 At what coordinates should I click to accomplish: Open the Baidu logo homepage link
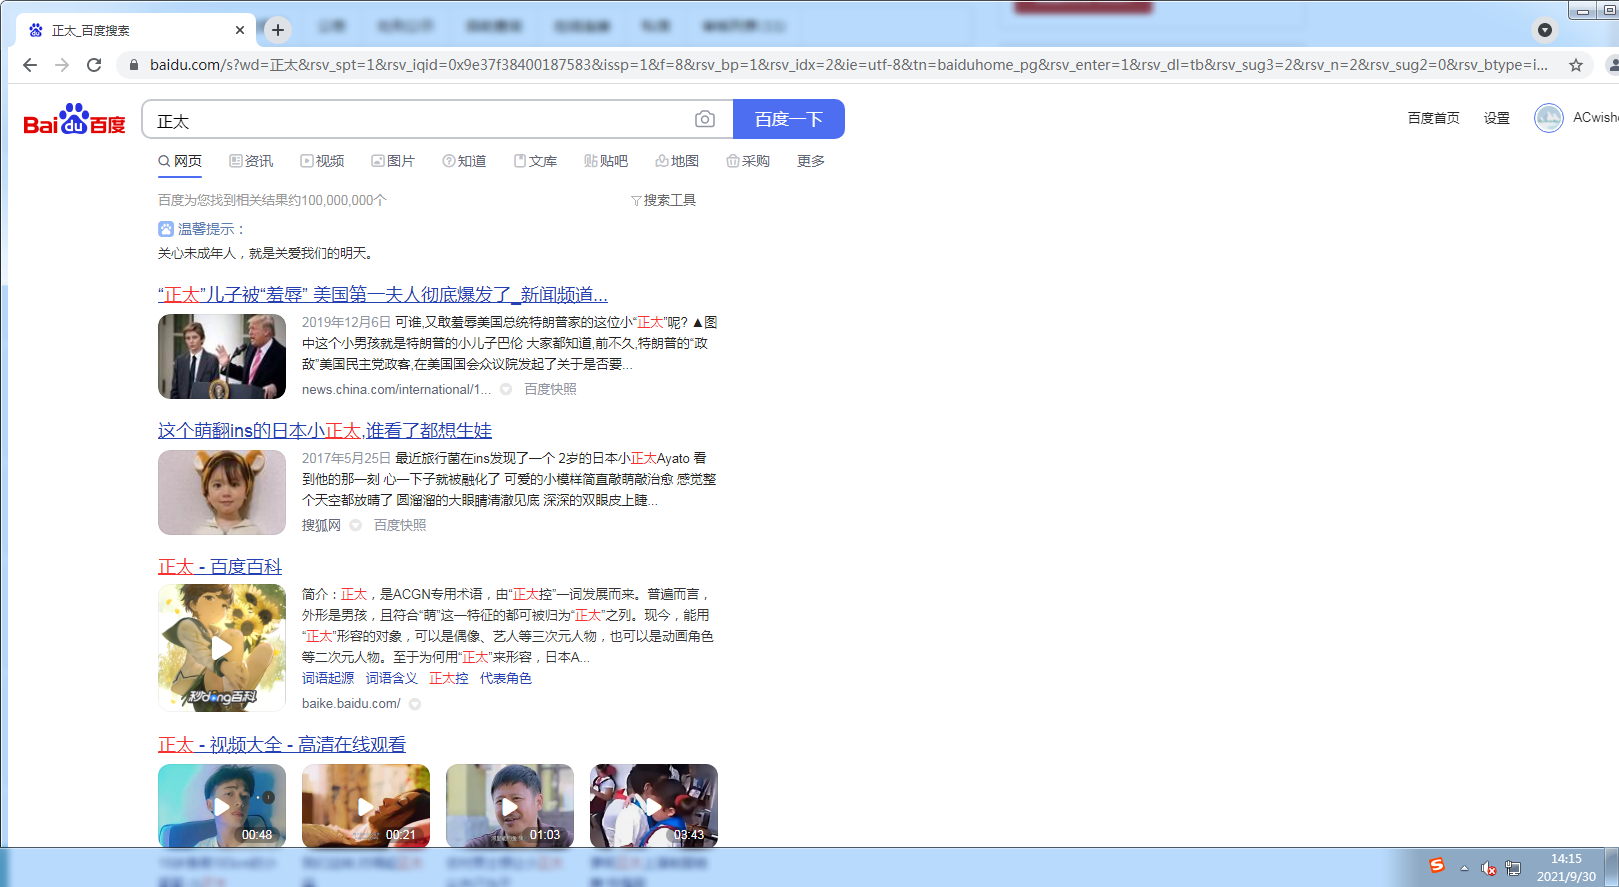pyautogui.click(x=75, y=120)
